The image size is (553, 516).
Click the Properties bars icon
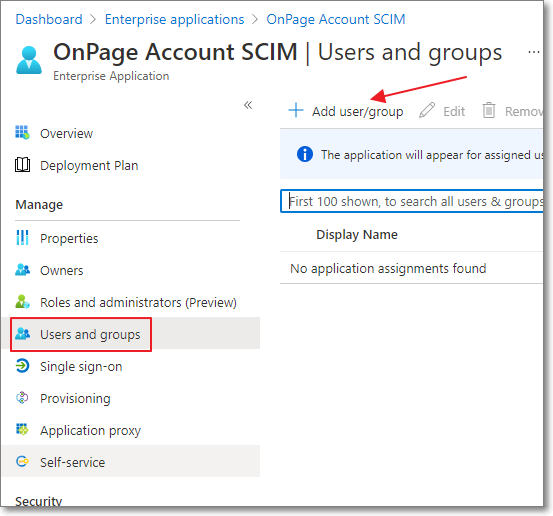pyautogui.click(x=22, y=237)
